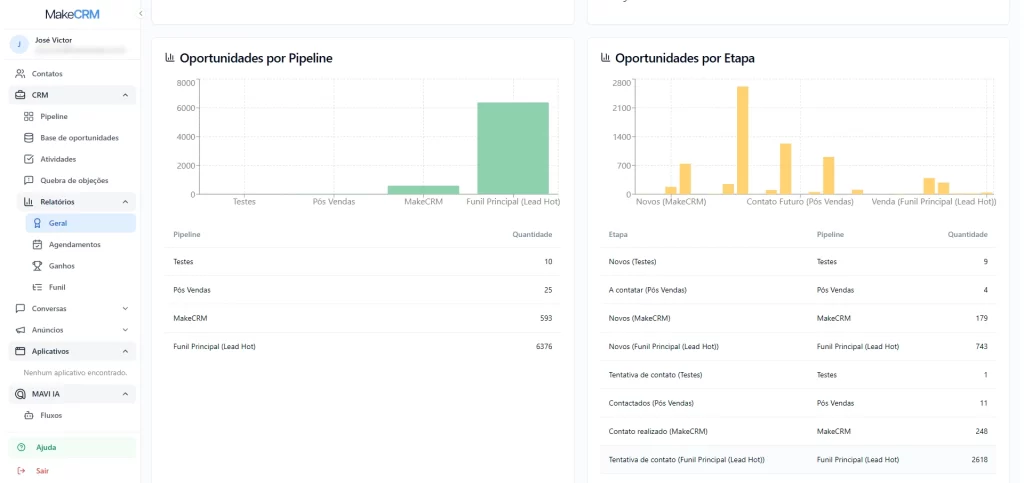
Task: Click the Pipeline grid icon
Action: click(29, 117)
